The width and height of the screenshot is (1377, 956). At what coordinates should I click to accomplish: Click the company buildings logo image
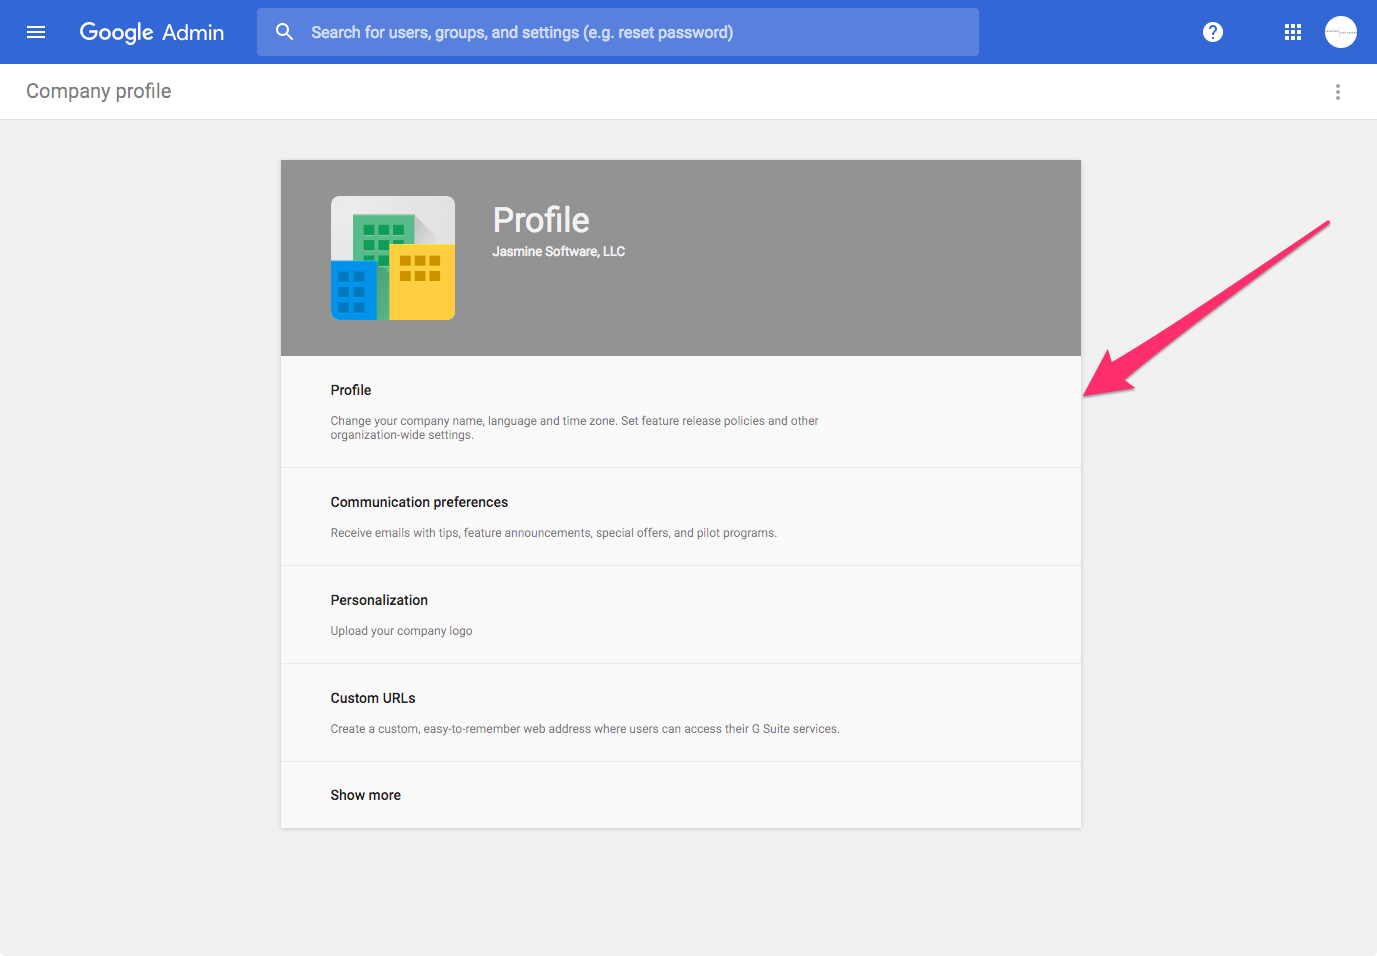(393, 258)
